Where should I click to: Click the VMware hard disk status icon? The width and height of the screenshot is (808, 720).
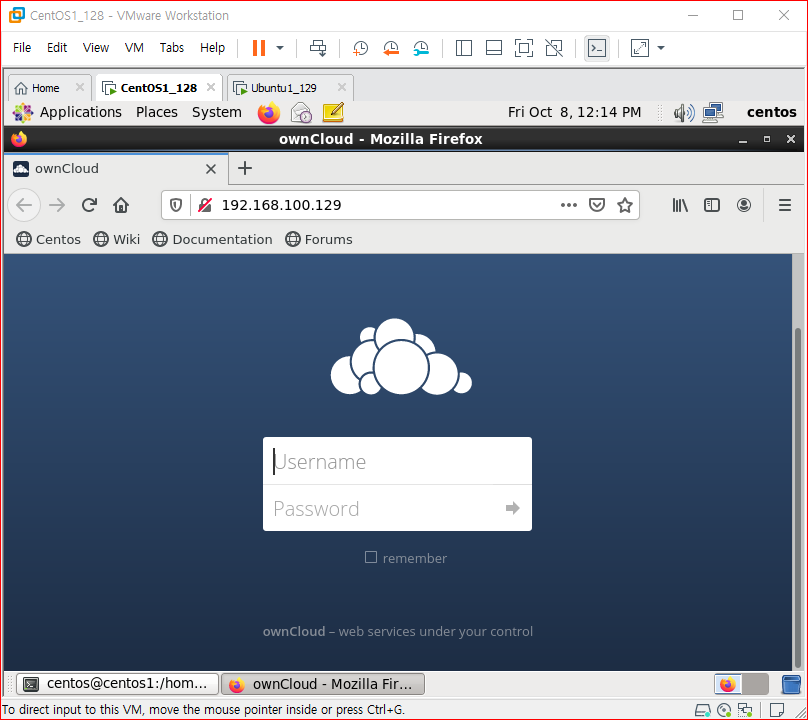point(703,711)
